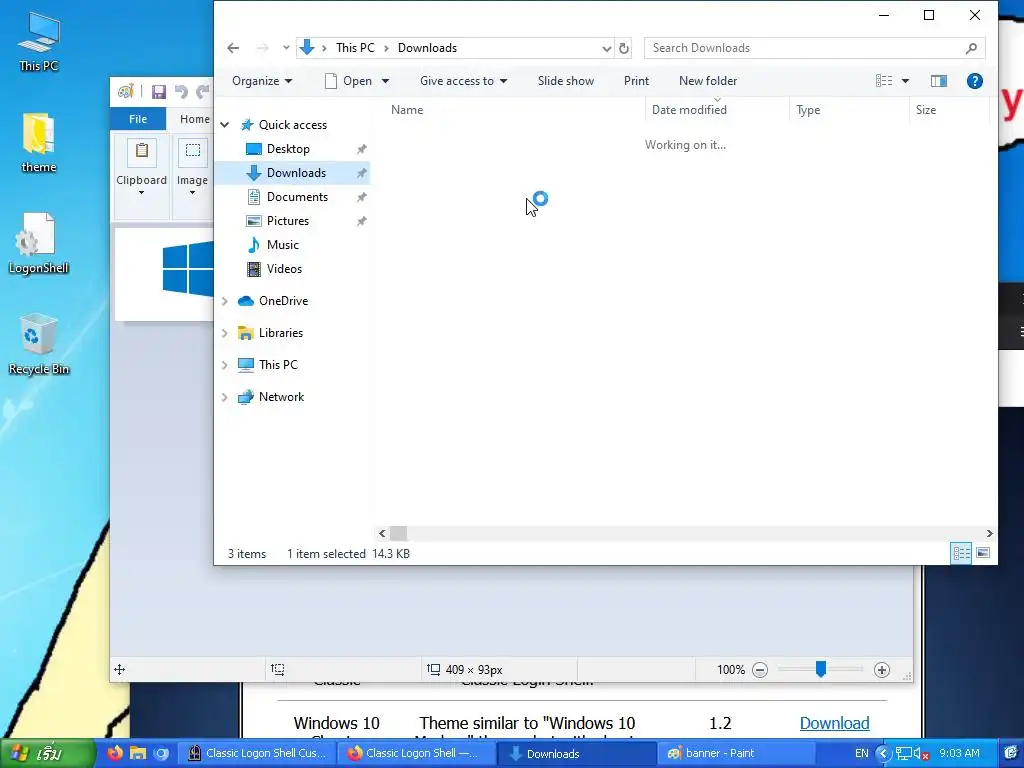Toggle the preview pane
Screen dimensions: 1024x768
[x=938, y=81]
